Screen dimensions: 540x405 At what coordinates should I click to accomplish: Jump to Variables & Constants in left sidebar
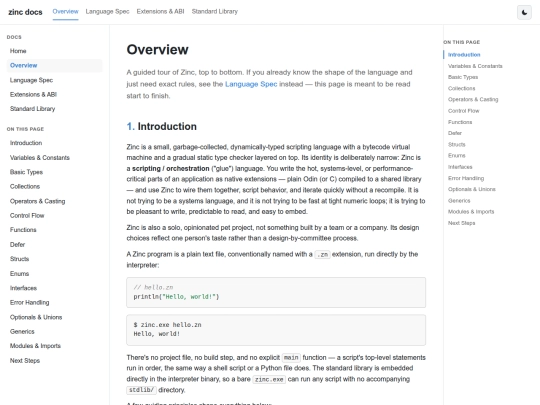pos(54,158)
